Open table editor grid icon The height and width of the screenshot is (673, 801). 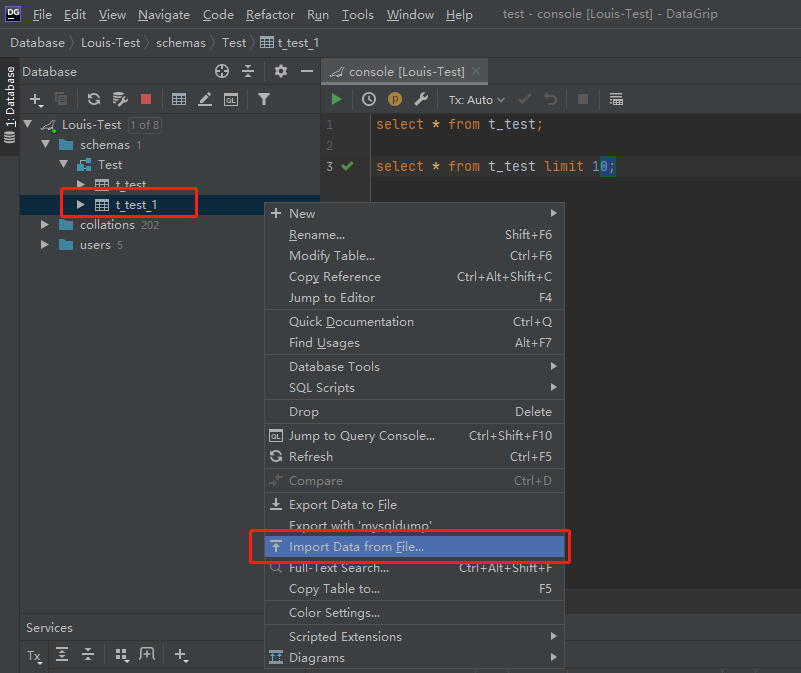179,99
